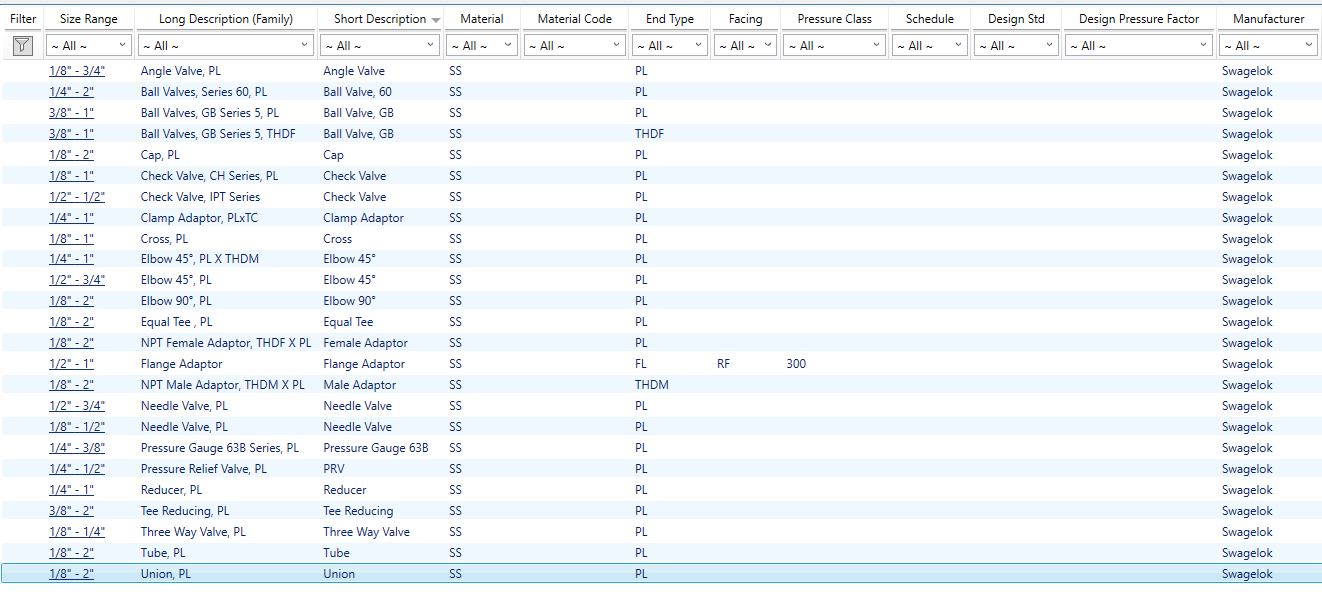
Task: Click Swagelok in the Angle Valve row
Action: [1247, 71]
